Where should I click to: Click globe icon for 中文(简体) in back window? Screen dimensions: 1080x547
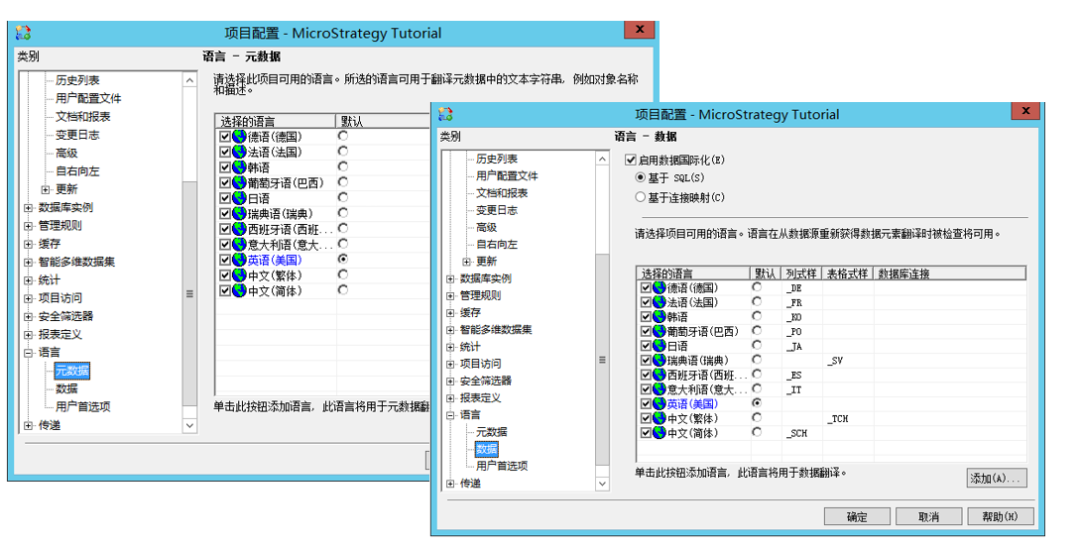click(239, 291)
